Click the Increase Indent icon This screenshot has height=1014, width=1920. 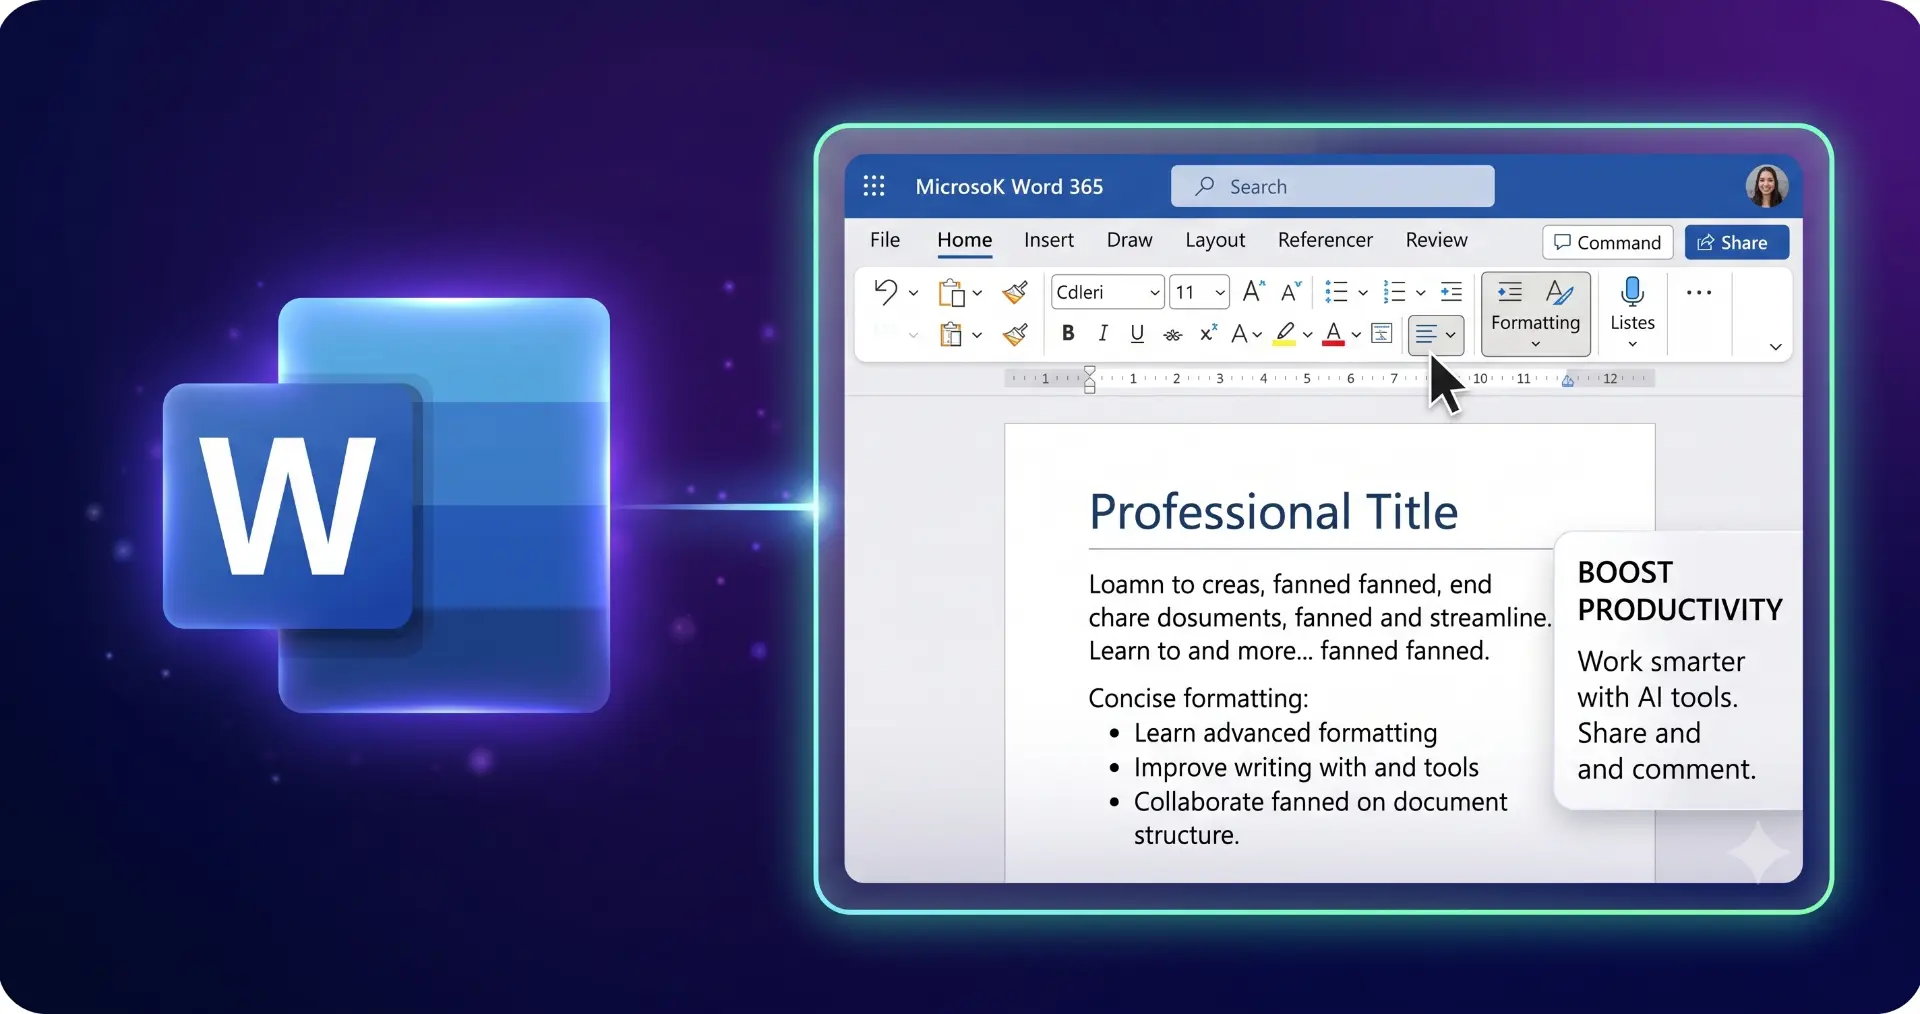point(1451,292)
